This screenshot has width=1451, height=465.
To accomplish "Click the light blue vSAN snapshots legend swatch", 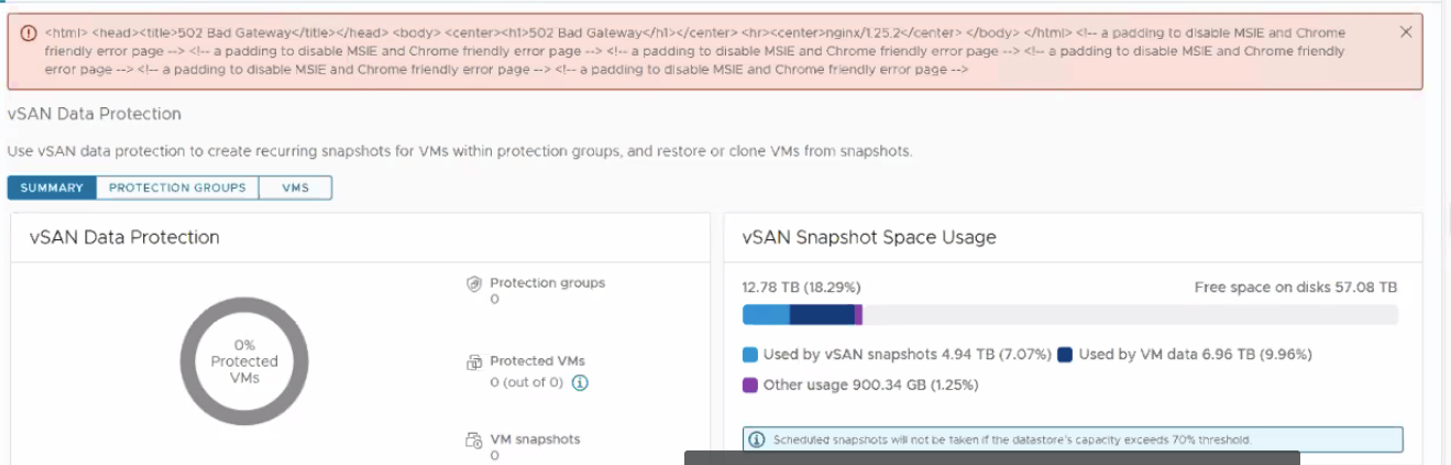I will (750, 354).
